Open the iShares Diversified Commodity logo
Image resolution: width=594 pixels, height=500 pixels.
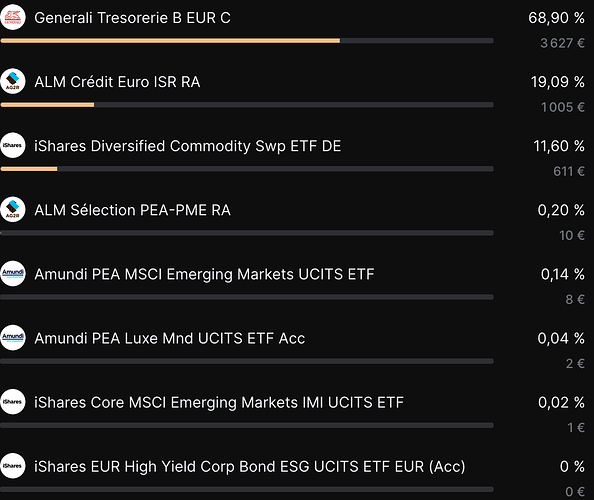coord(13,145)
